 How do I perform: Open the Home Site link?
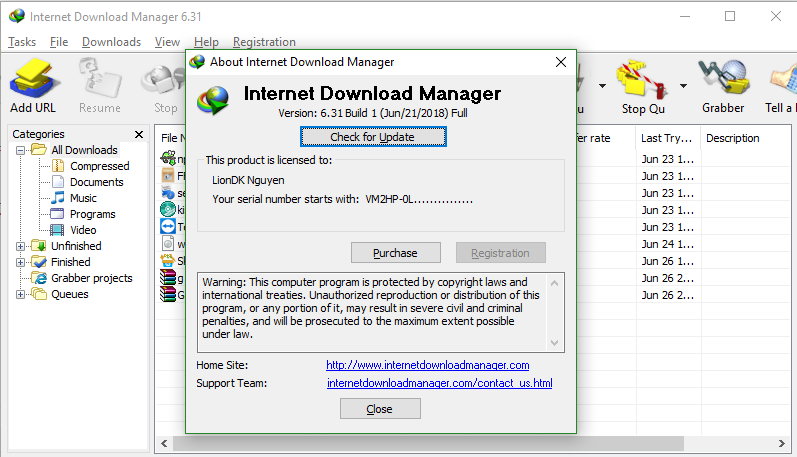pyautogui.click(x=427, y=365)
